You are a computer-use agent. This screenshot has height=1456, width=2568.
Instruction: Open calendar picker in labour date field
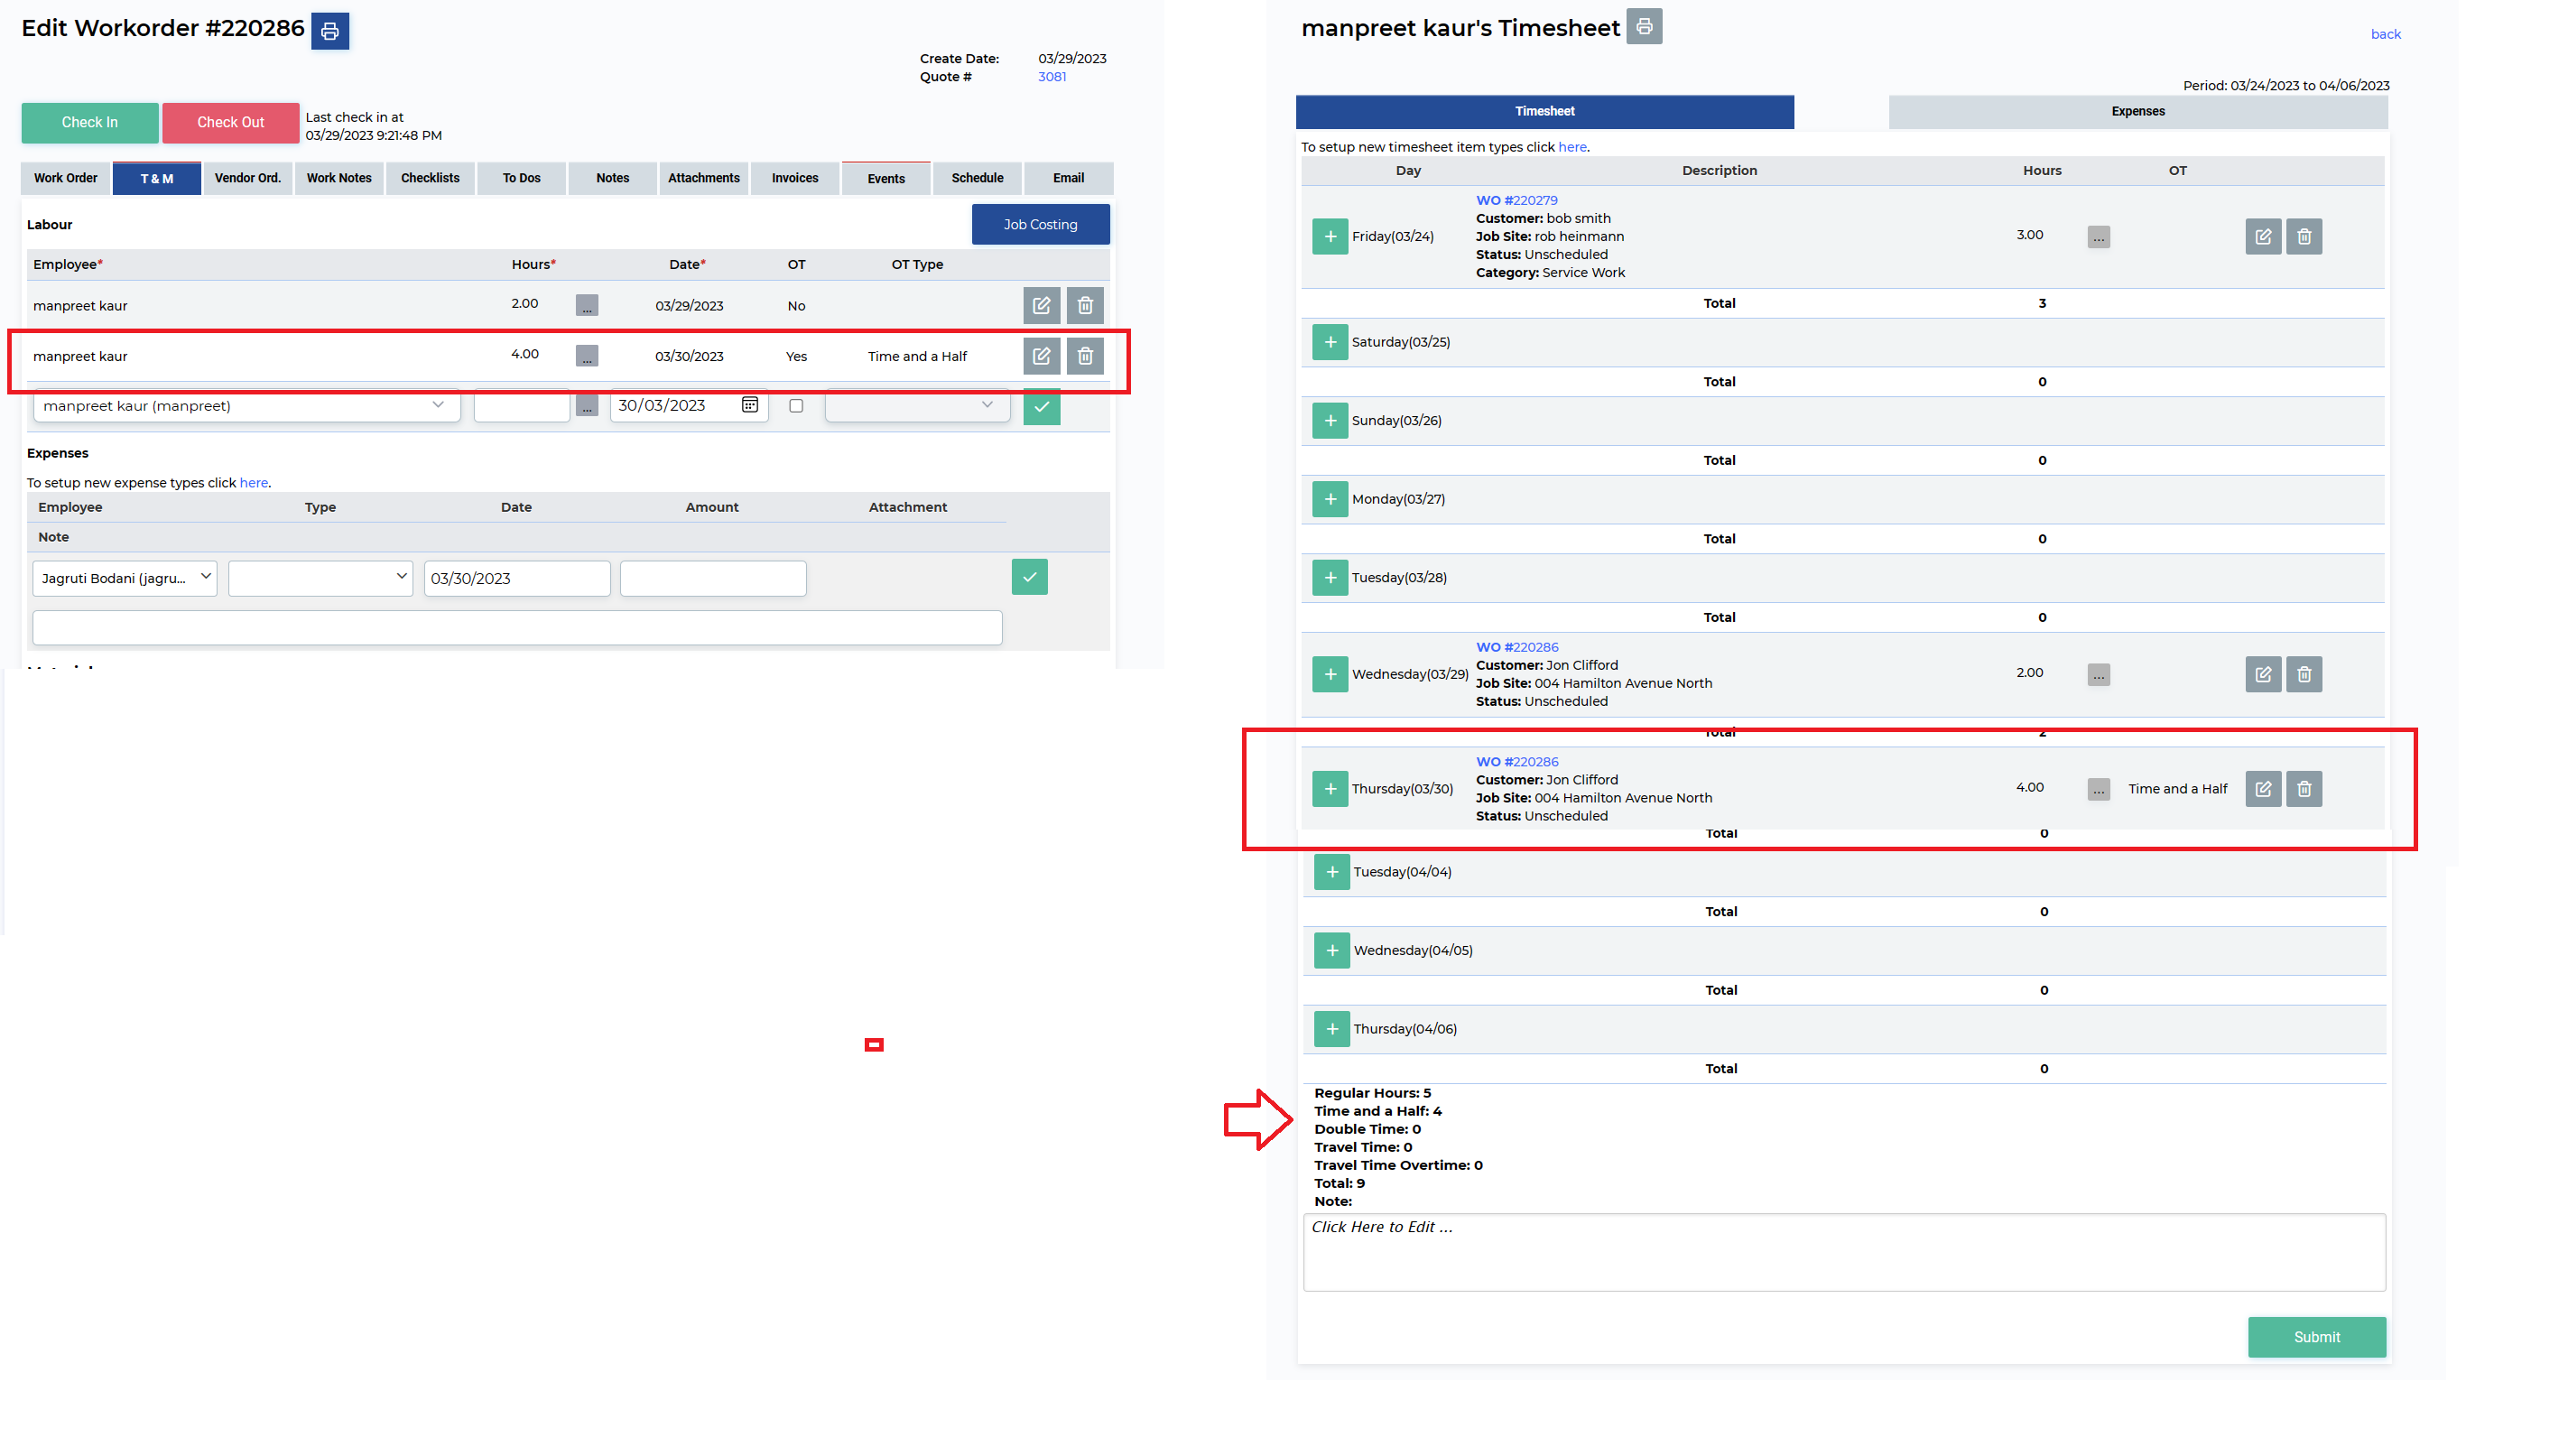pyautogui.click(x=750, y=405)
